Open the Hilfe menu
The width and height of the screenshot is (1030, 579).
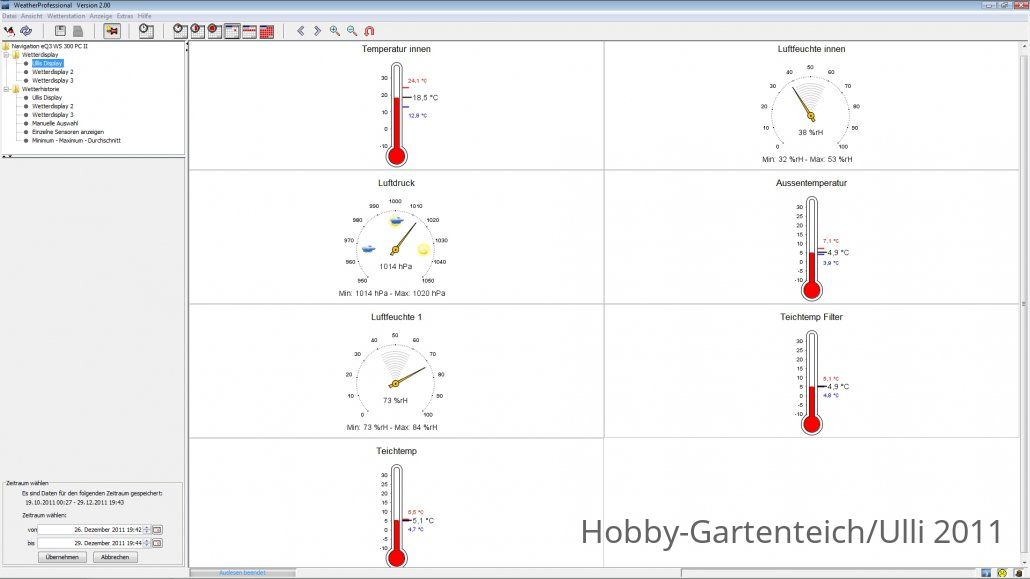(145, 16)
